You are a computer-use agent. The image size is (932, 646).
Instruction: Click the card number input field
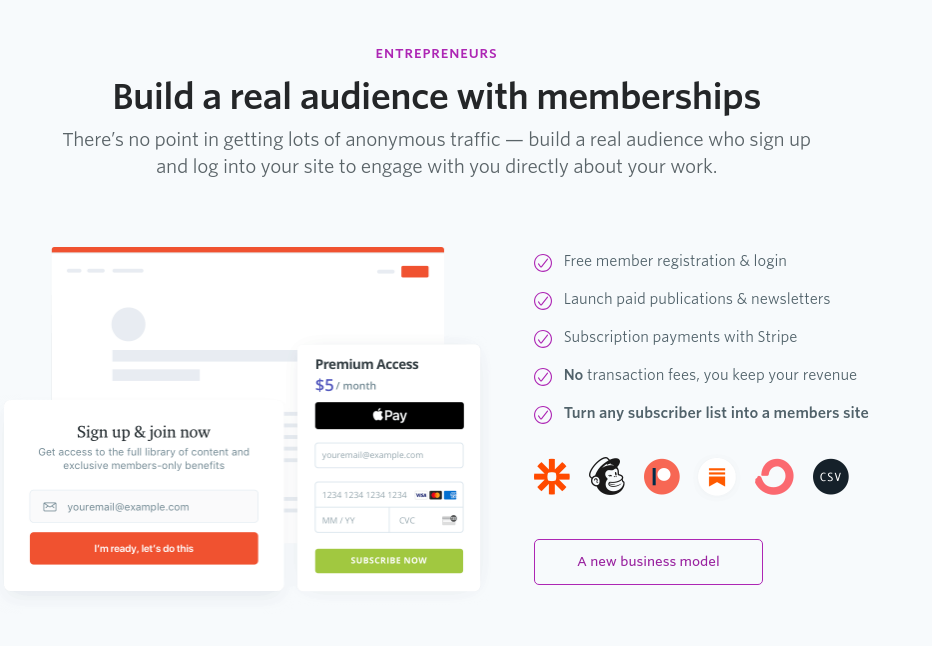coord(363,495)
